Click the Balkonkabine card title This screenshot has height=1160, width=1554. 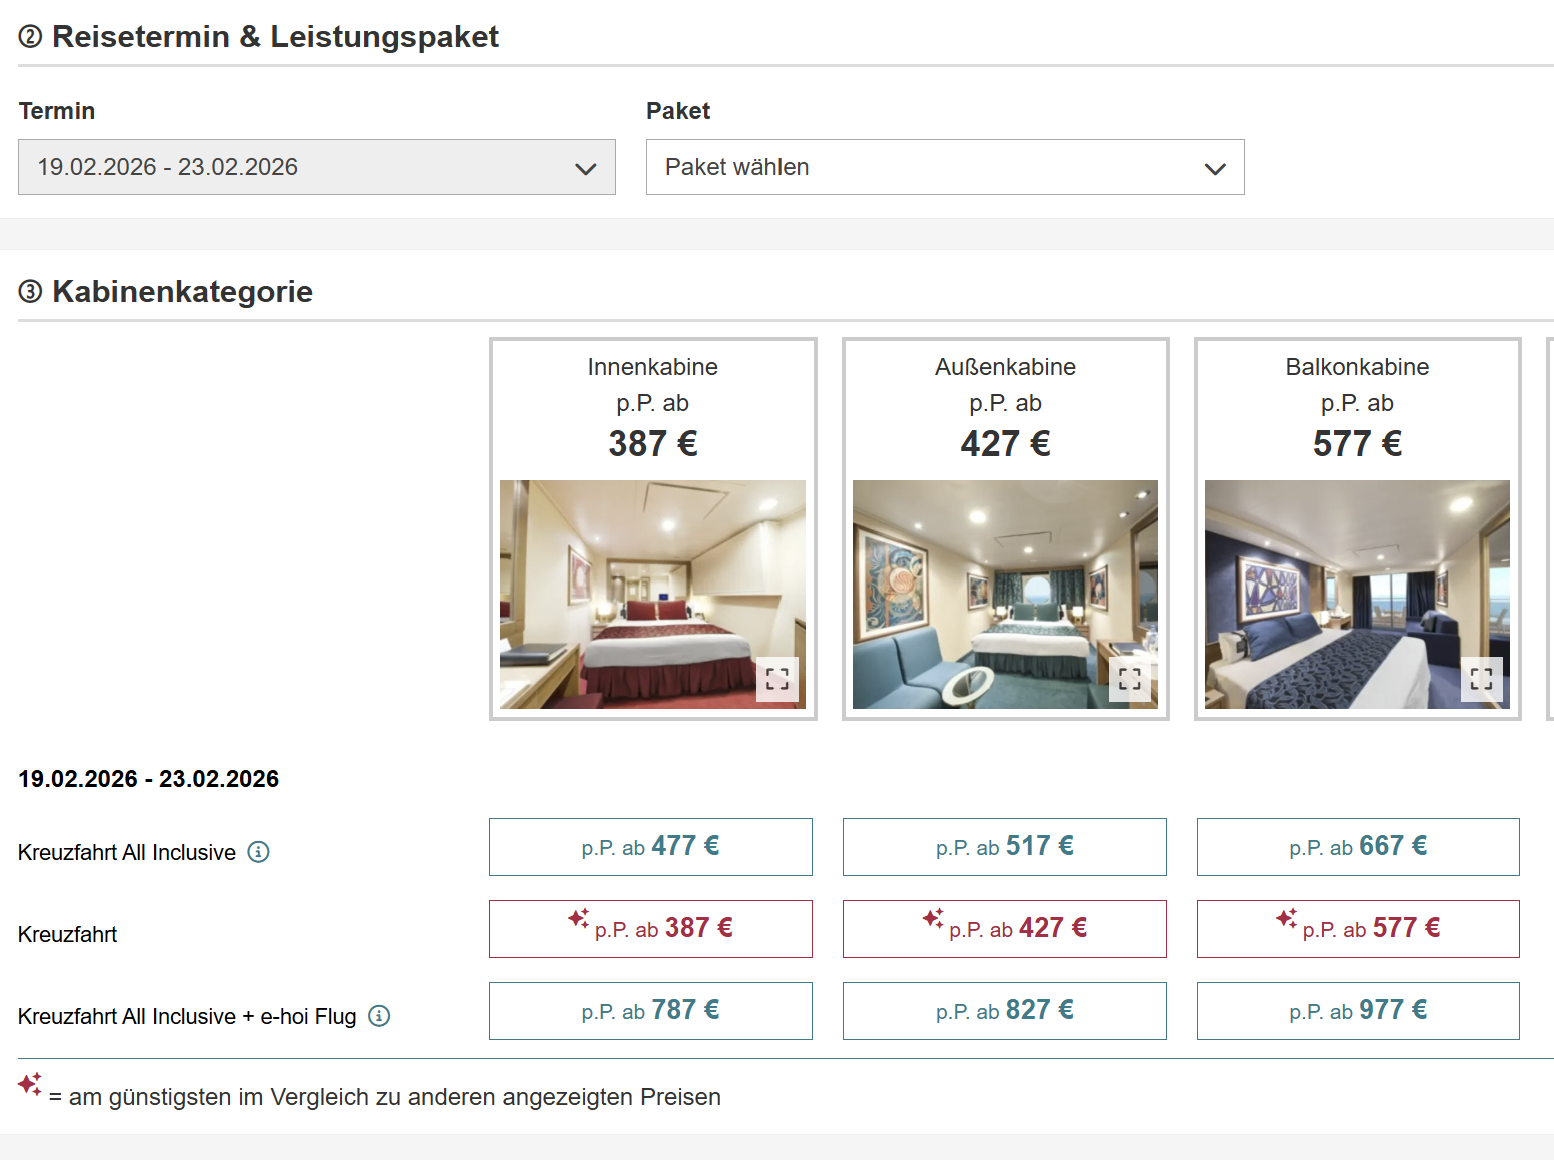click(1357, 367)
